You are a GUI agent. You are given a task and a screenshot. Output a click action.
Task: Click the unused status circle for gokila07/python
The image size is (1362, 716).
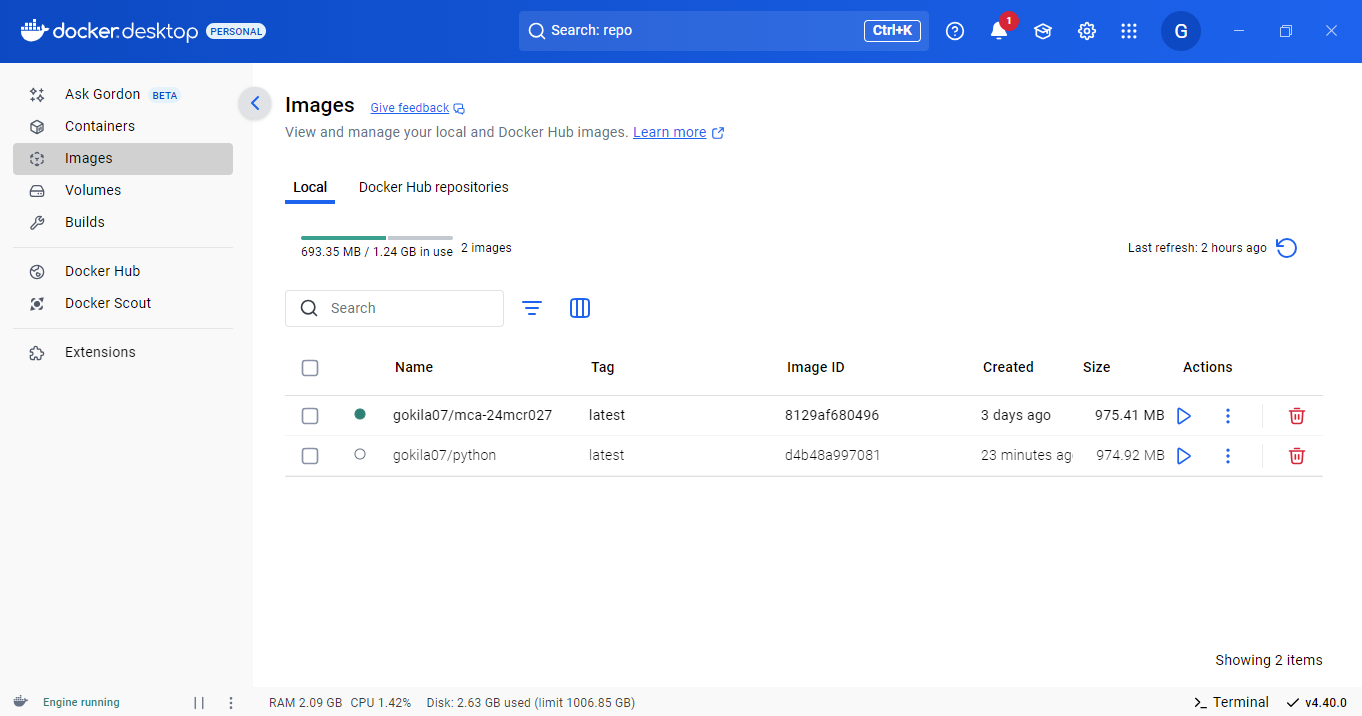click(360, 454)
